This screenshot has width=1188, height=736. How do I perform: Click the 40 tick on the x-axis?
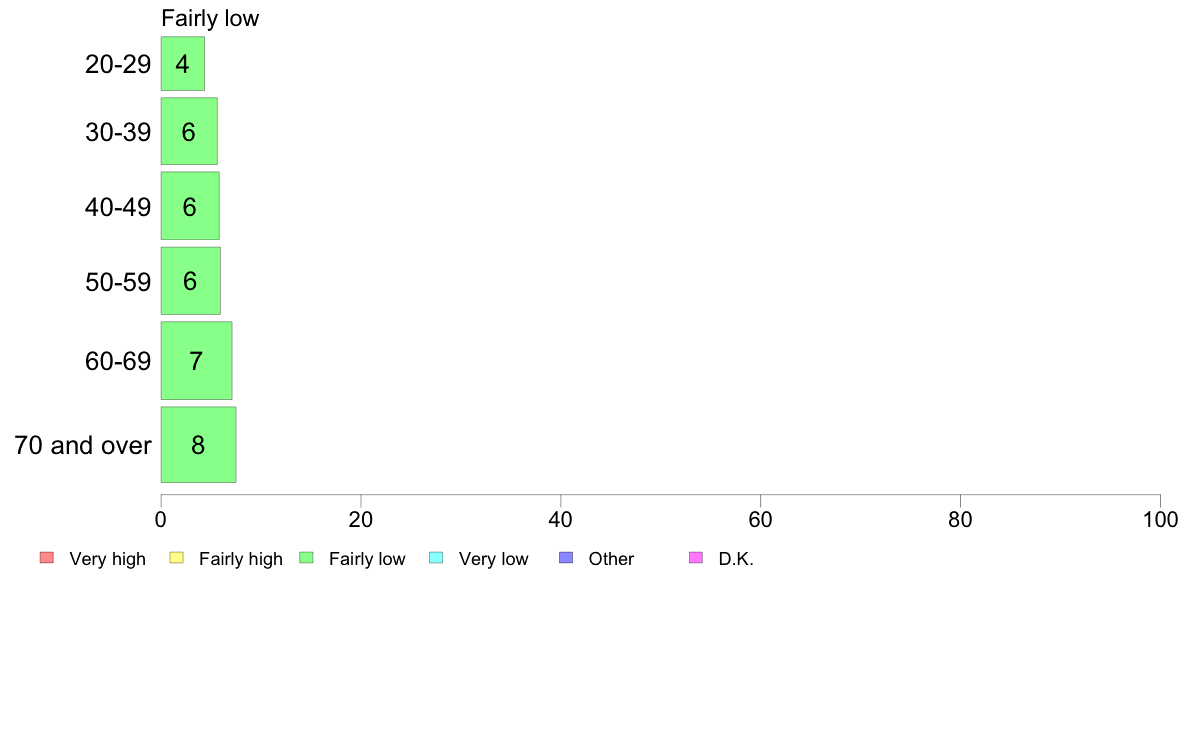[x=561, y=519]
